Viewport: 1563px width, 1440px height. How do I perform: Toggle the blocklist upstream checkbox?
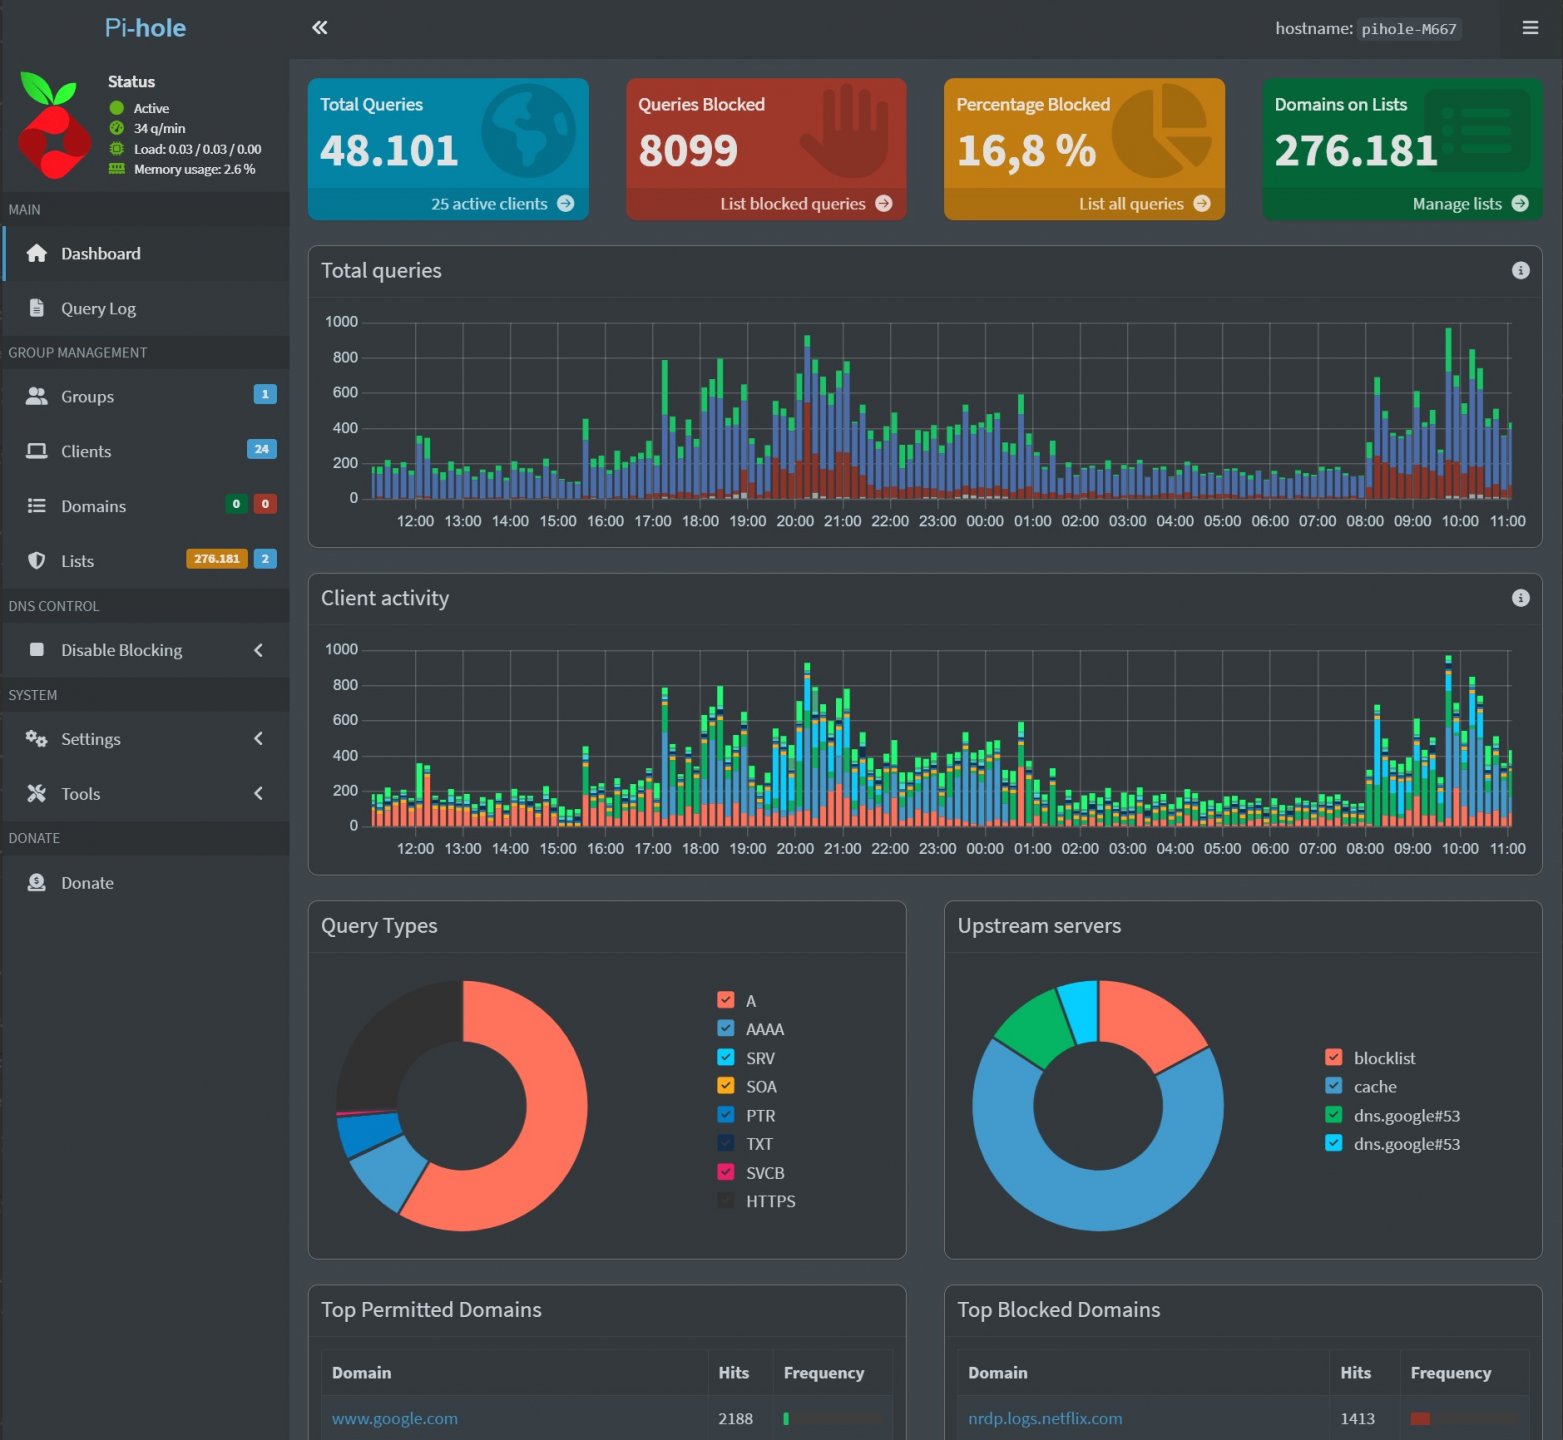point(1334,1057)
